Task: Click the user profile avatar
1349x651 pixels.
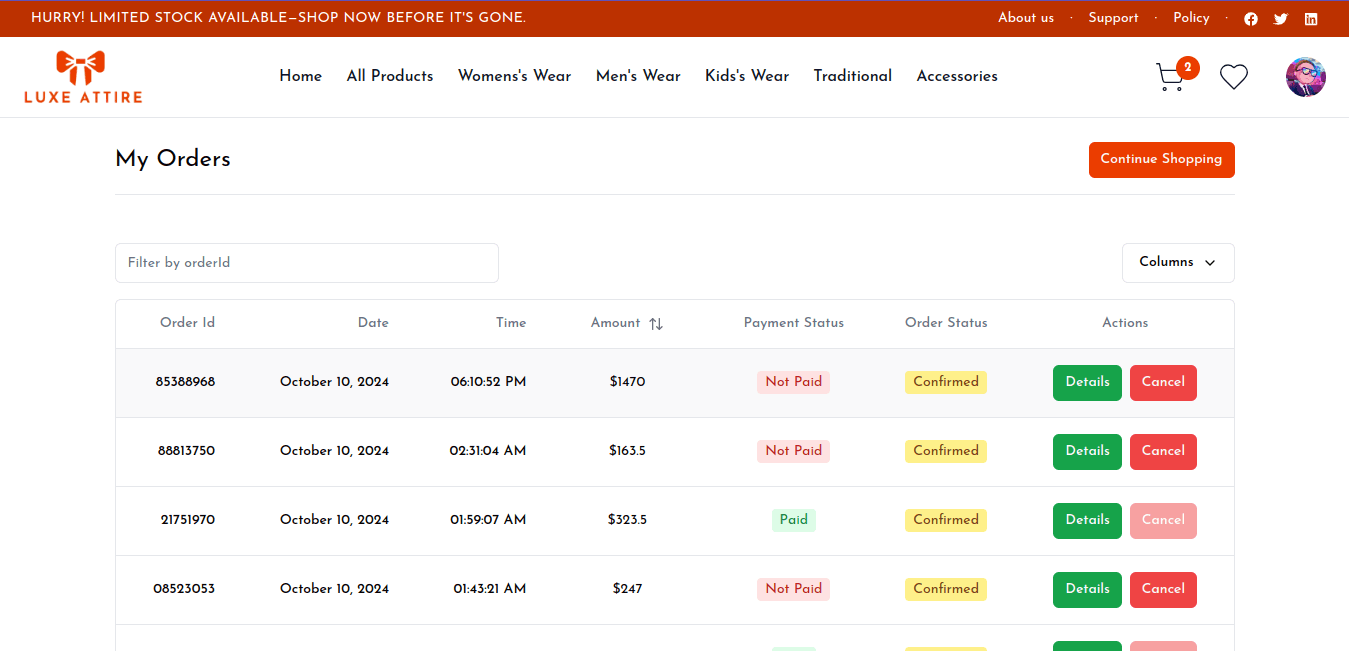Action: tap(1305, 77)
